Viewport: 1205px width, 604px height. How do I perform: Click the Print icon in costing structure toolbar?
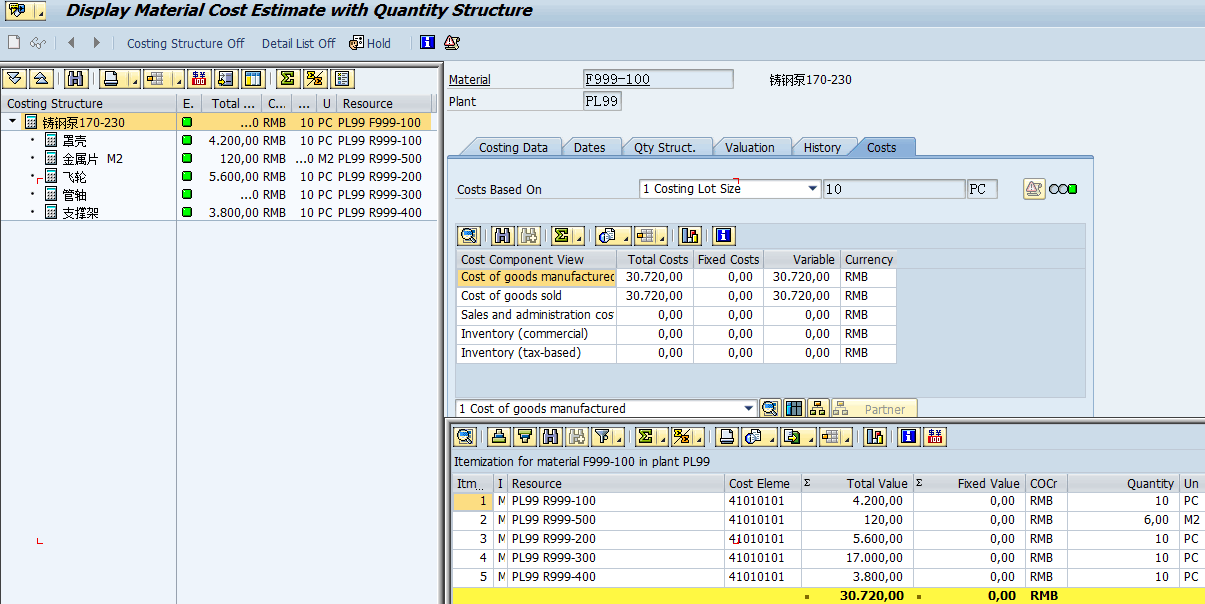[112, 79]
